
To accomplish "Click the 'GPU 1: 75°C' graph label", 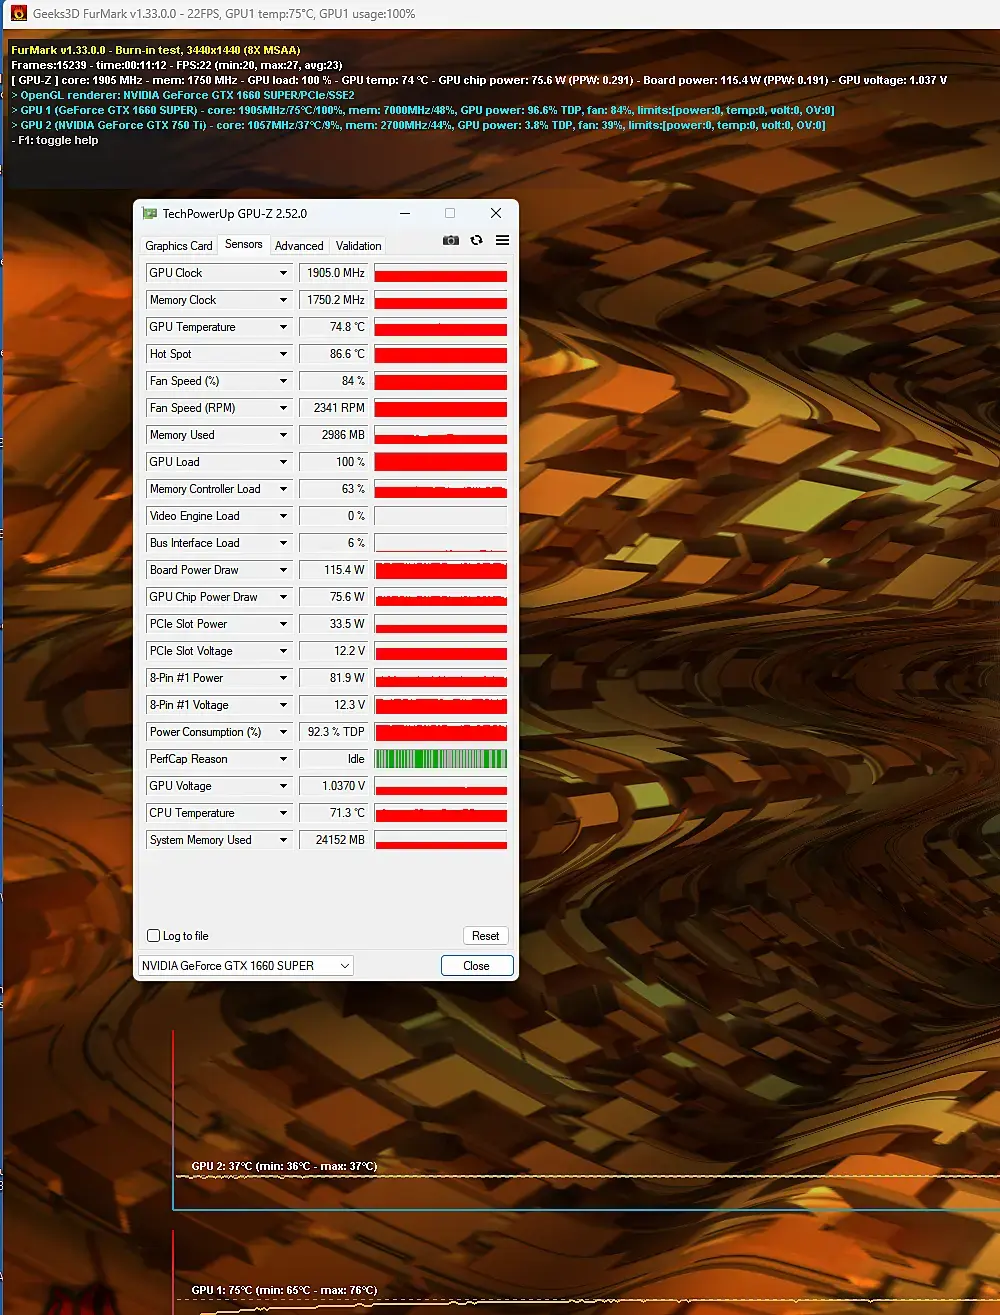I will [284, 1290].
